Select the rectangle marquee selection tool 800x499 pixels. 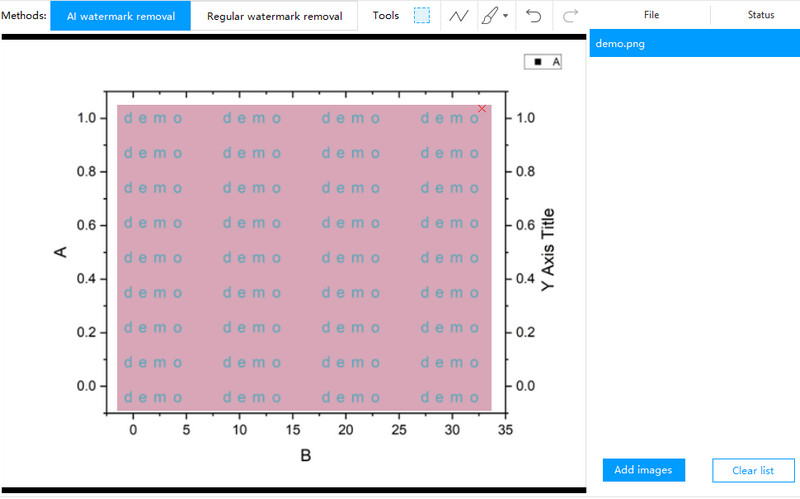pyautogui.click(x=422, y=16)
